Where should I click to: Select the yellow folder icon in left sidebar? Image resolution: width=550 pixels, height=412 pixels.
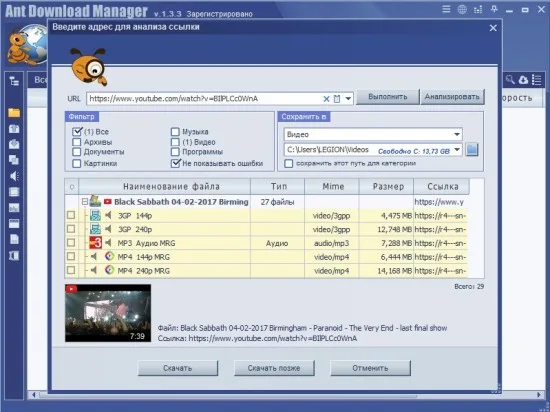14,113
